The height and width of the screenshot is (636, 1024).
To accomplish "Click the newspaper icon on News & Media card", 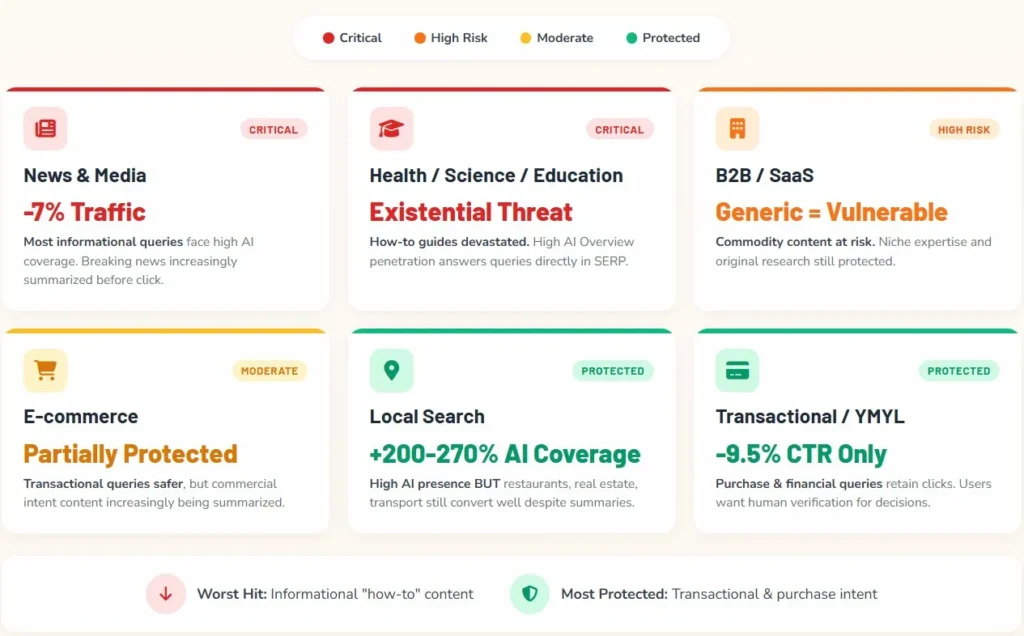I will pos(45,129).
